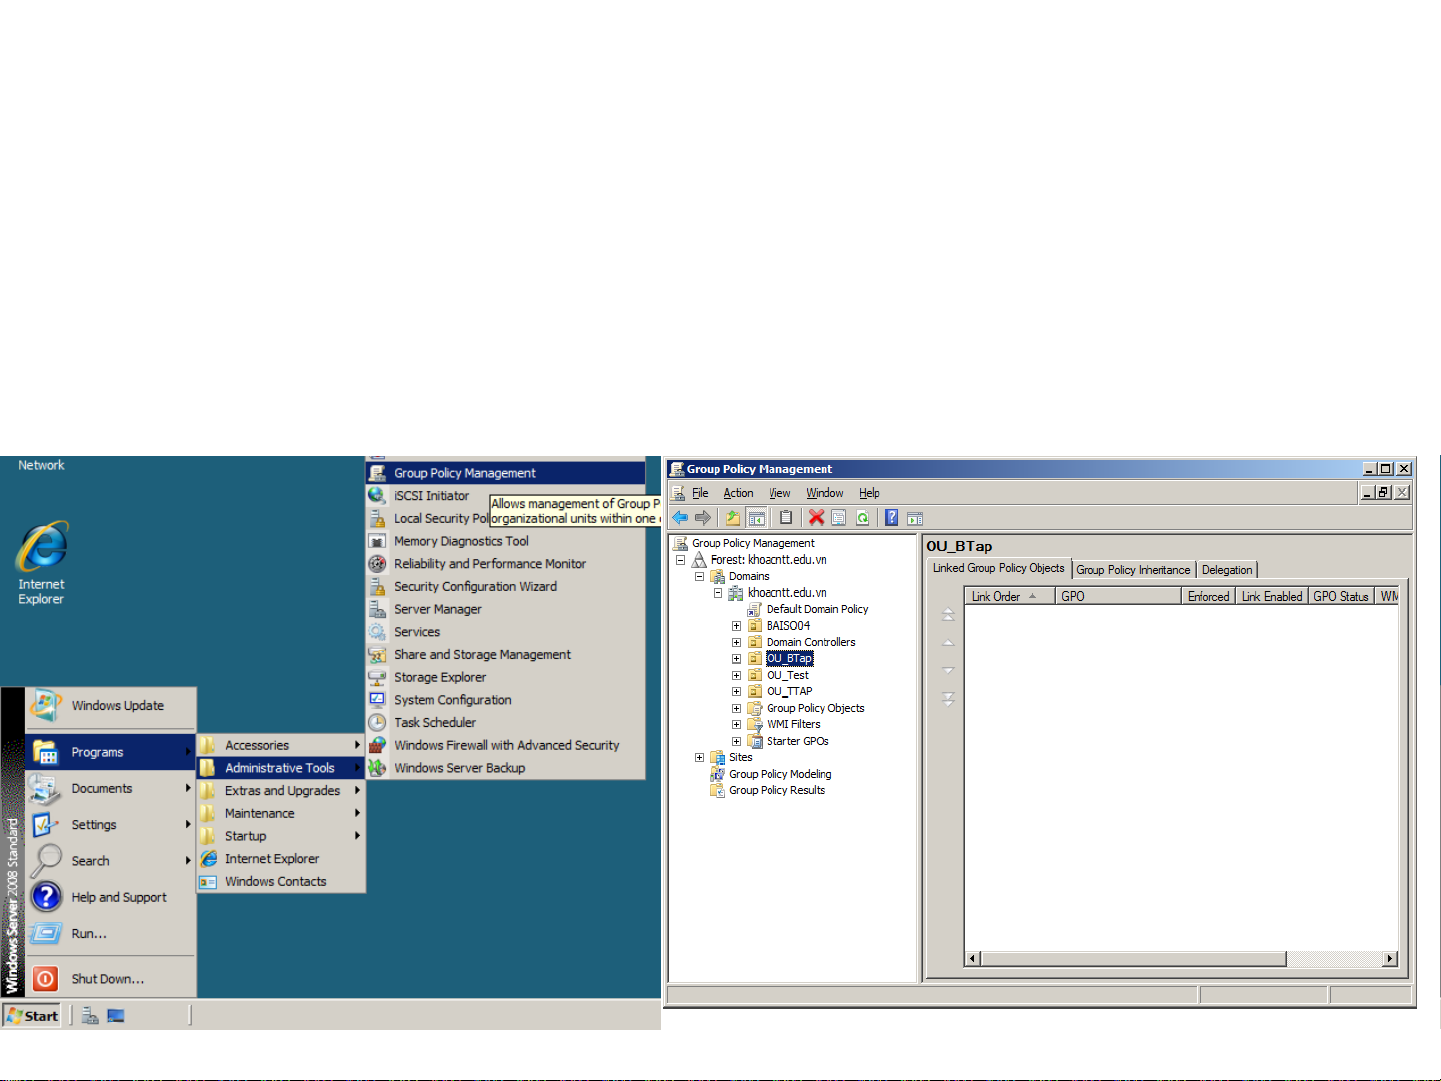Expand the OU_TTAP node
Viewport: 1441px width, 1081px height.
(736, 691)
